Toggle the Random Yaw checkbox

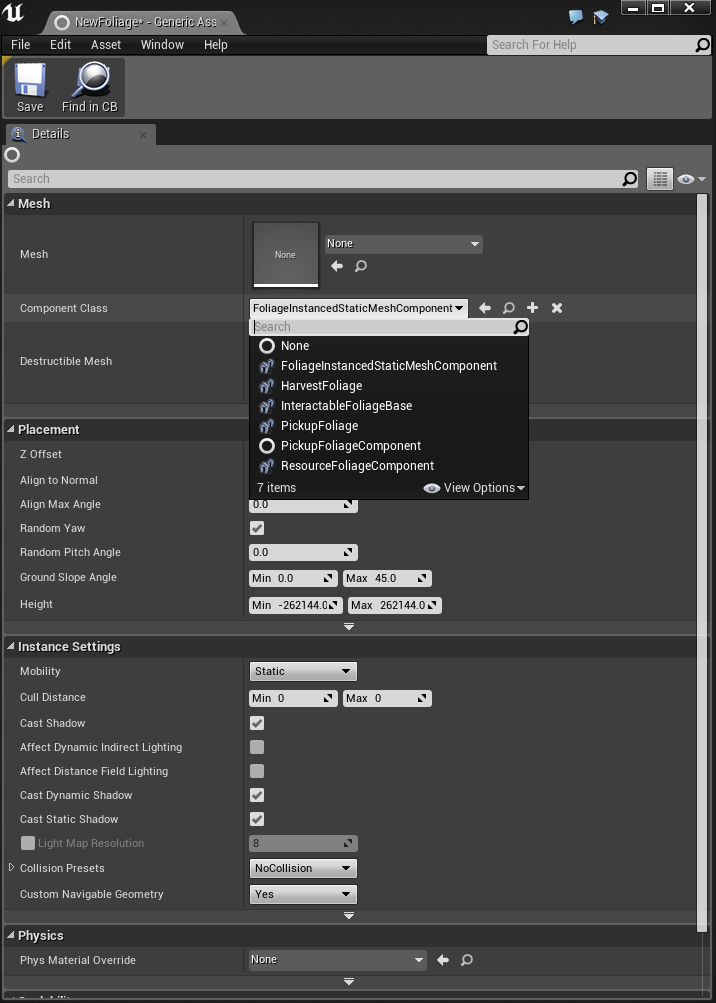tap(257, 528)
